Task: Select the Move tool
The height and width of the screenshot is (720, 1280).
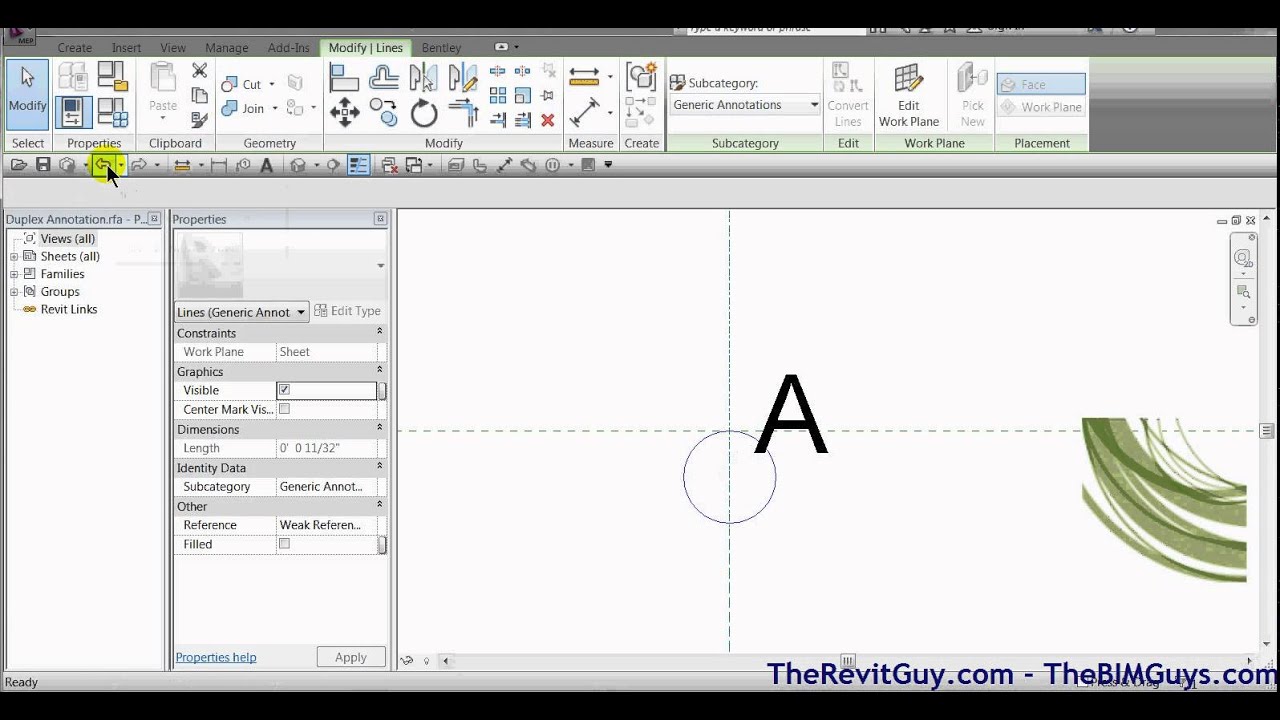Action: coord(344,113)
